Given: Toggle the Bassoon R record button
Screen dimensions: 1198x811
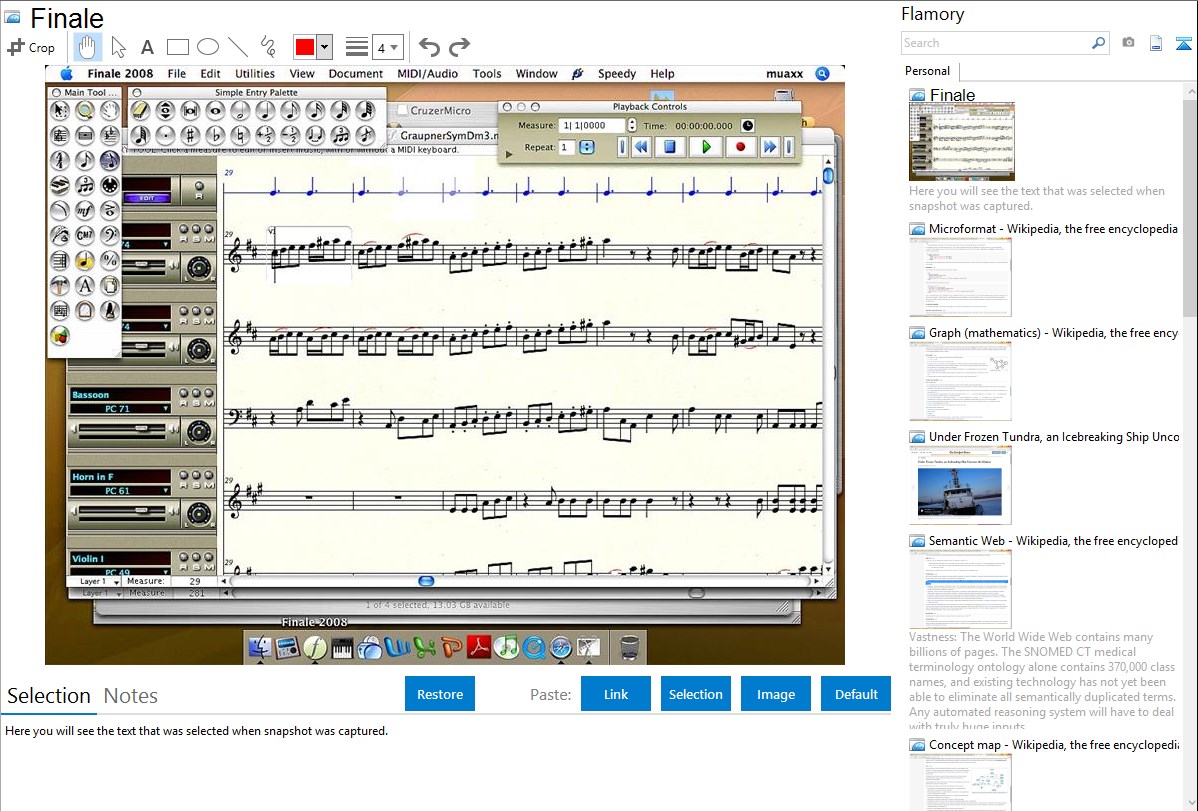Looking at the screenshot, I should tap(184, 393).
